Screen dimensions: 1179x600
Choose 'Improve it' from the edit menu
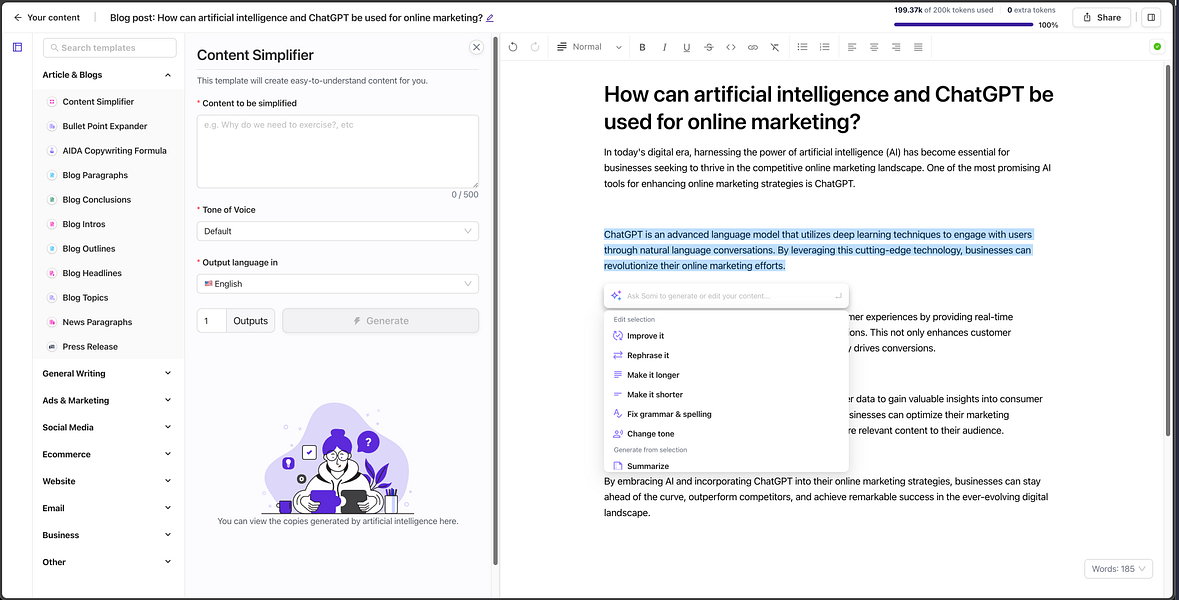point(645,336)
